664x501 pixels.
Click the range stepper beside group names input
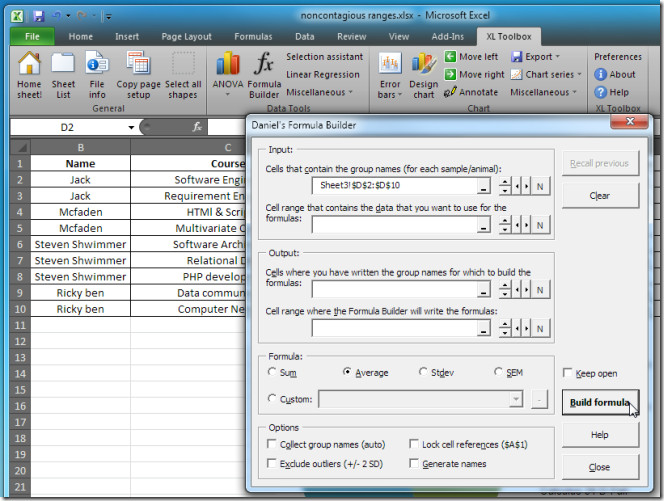coord(504,186)
